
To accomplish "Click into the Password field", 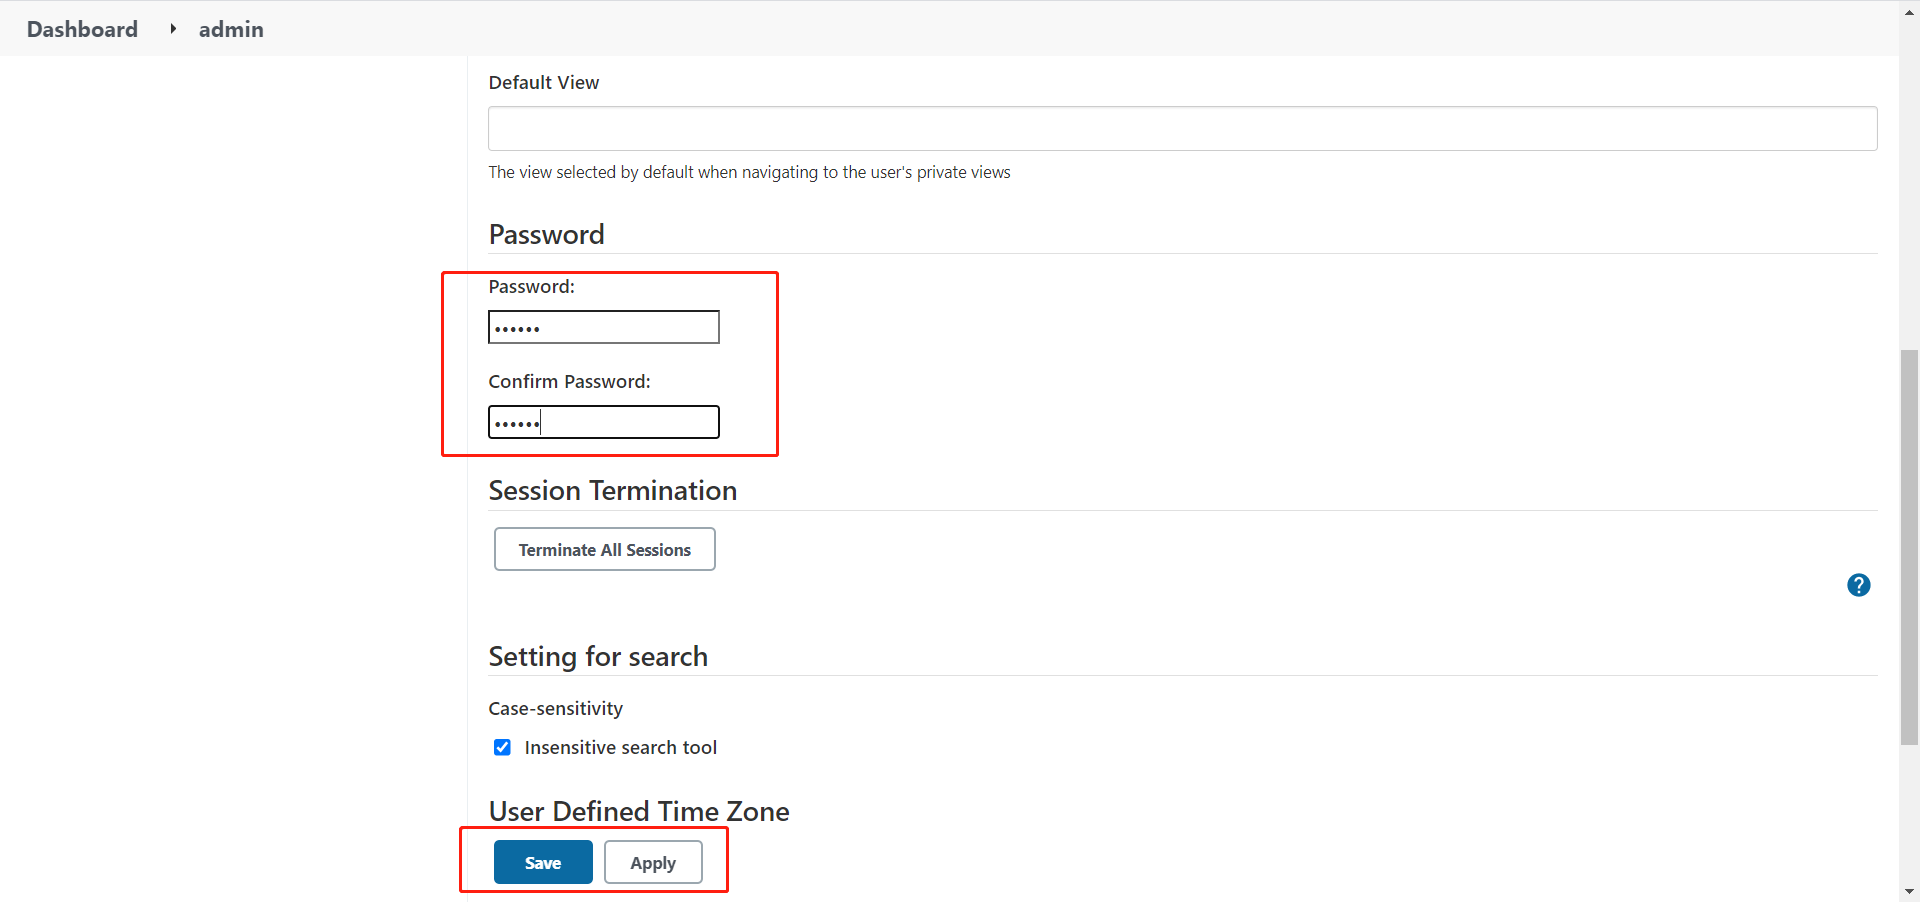I will point(603,327).
